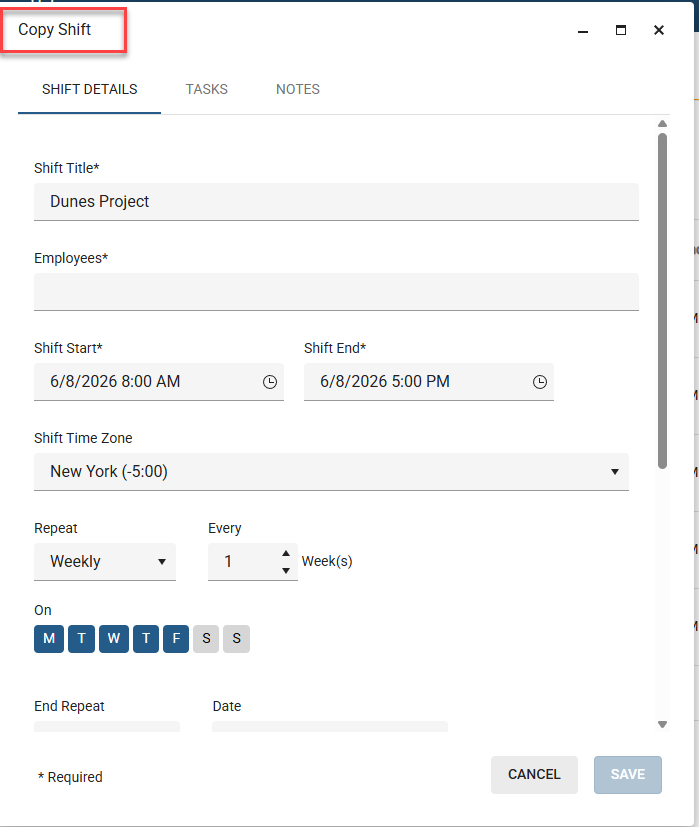
Task: Switch to the Shift Details tab
Action: pyautogui.click(x=90, y=89)
